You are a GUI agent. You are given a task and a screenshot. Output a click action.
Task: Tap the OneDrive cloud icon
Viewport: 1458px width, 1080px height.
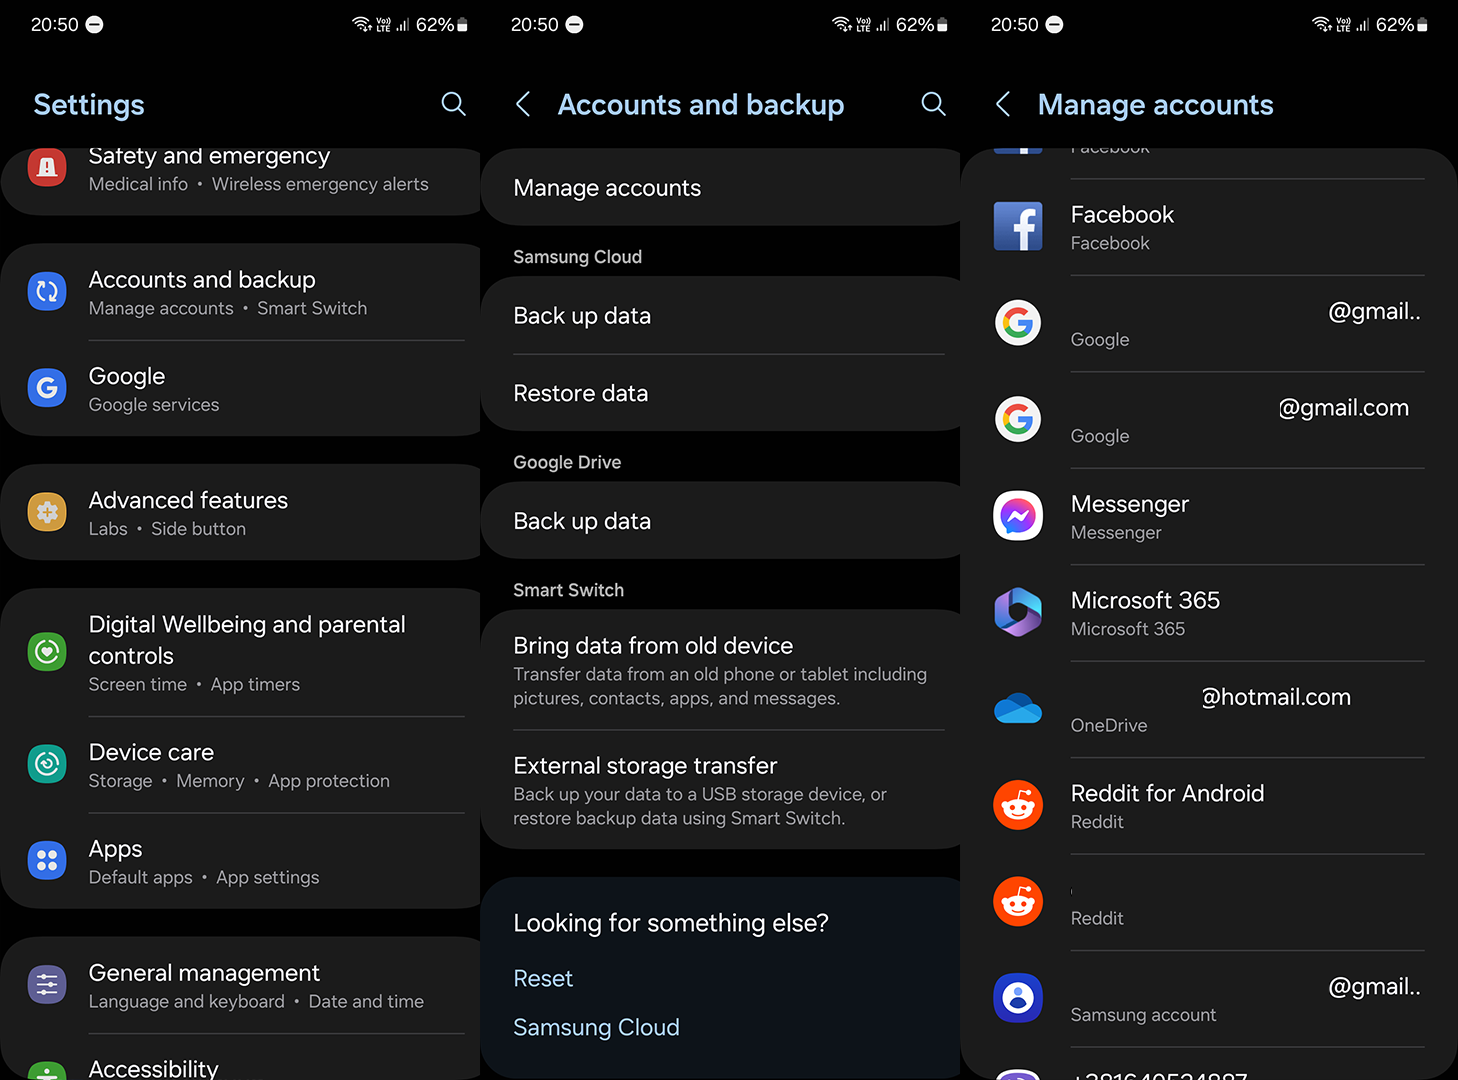1018,708
